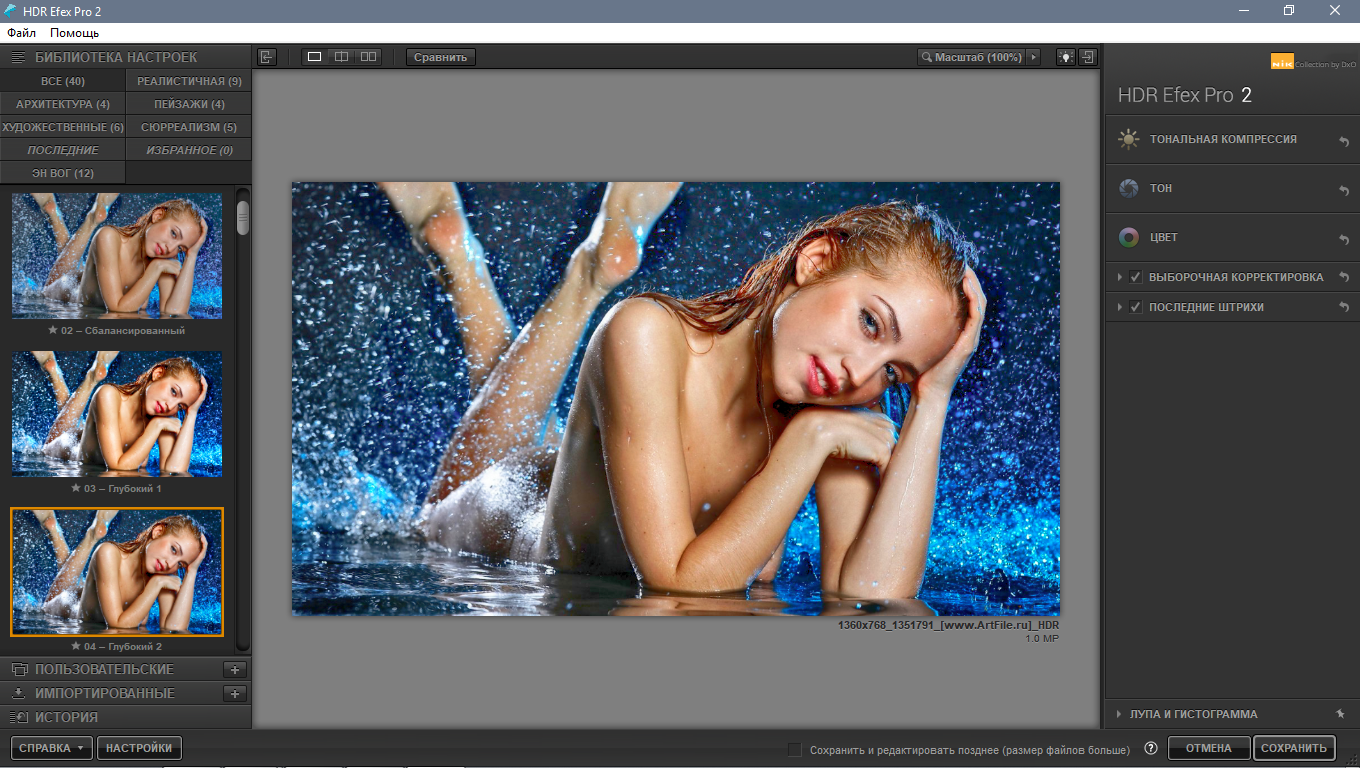Open the Масштаб zoom dropdown arrow
The height and width of the screenshot is (768, 1360).
pos(1033,57)
